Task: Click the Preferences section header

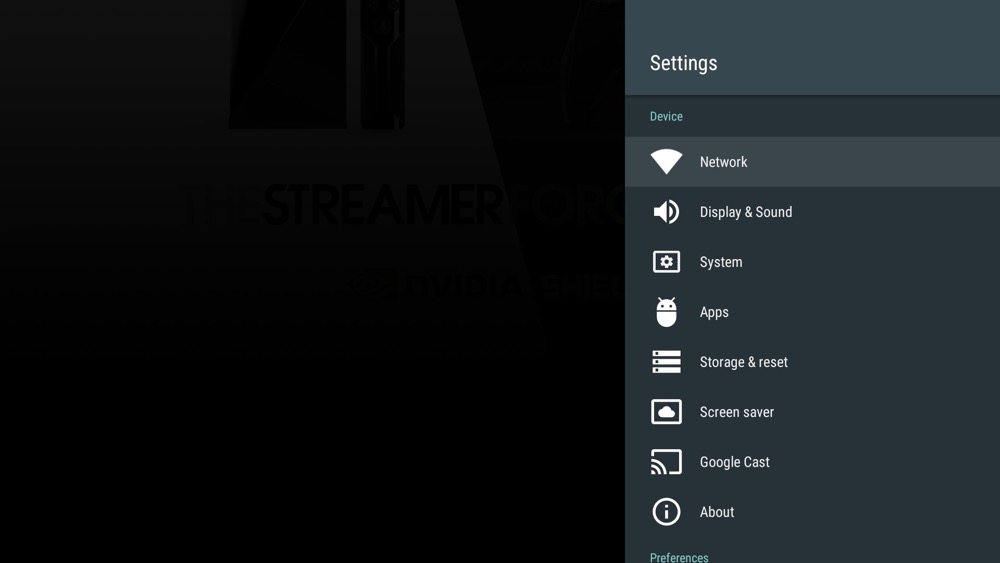Action: (x=679, y=557)
